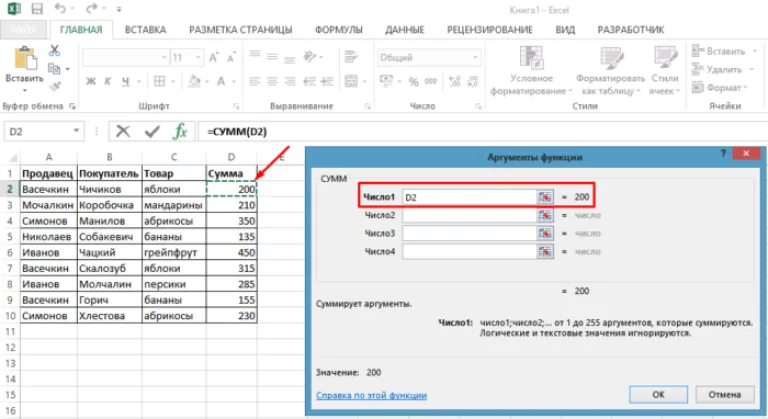The image size is (768, 419).
Task: Open the РАЗМЕТКА СТРАНИЦЫ tab
Action: pyautogui.click(x=240, y=30)
